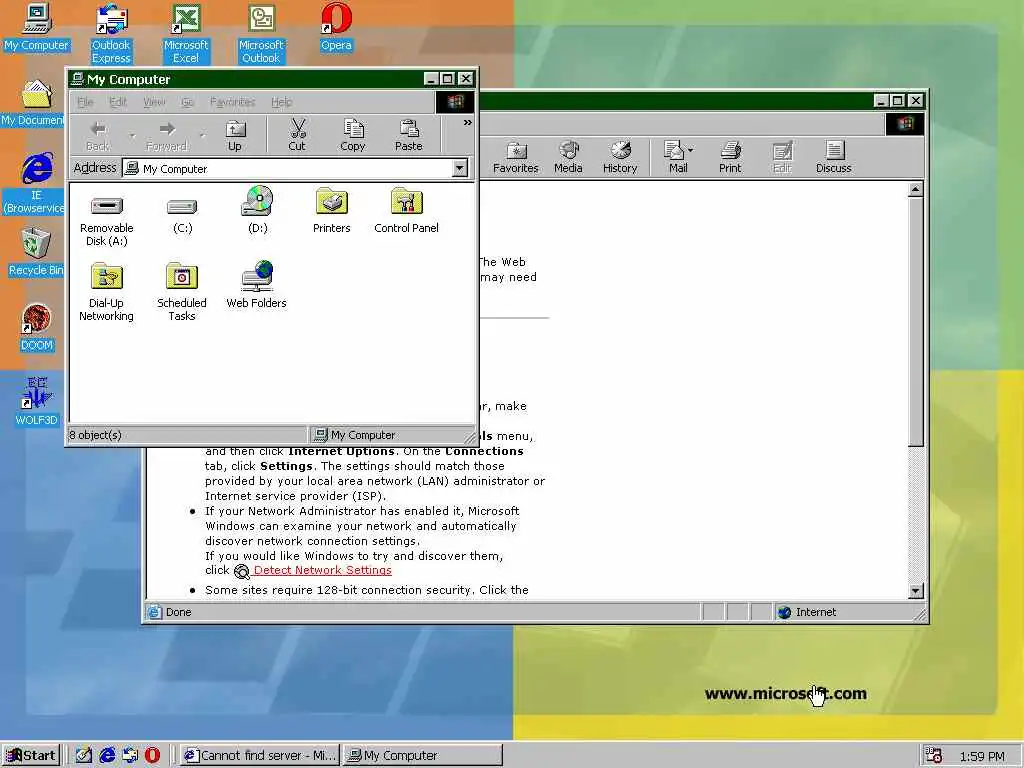Open Removable Disk (A:) drive icon
This screenshot has height=768, width=1024.
pos(106,221)
